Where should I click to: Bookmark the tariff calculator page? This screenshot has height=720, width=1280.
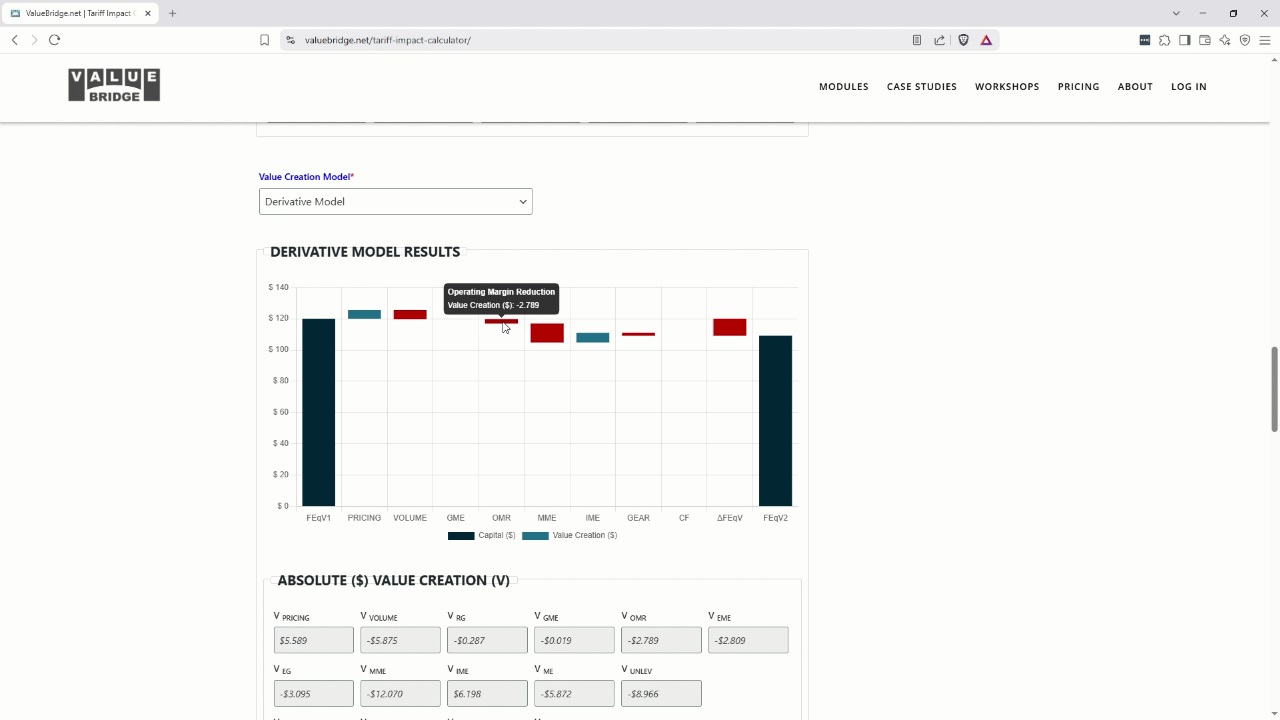(x=264, y=40)
